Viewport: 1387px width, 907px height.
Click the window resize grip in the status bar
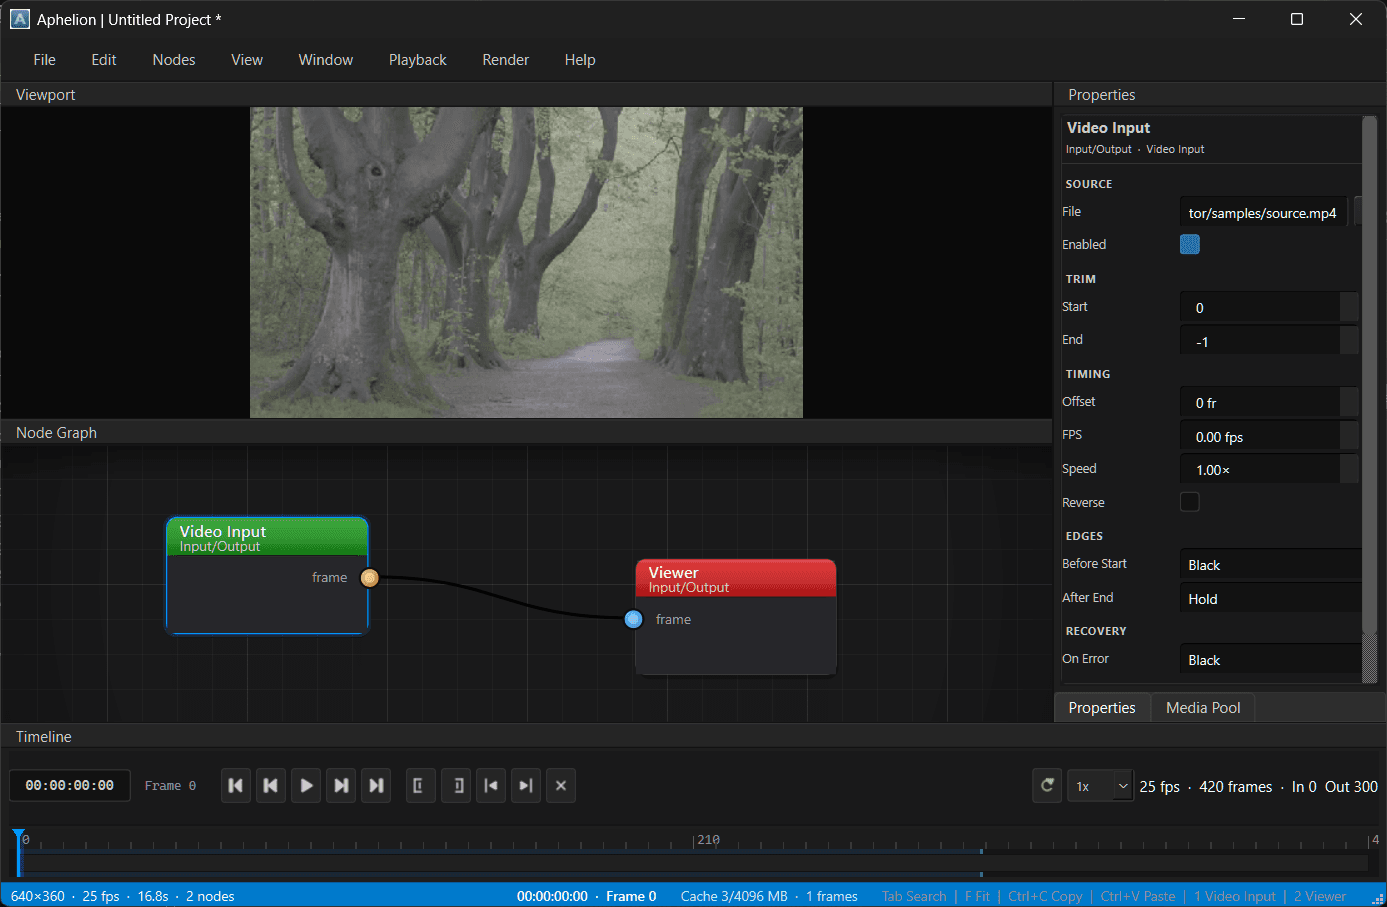pyautogui.click(x=1377, y=898)
